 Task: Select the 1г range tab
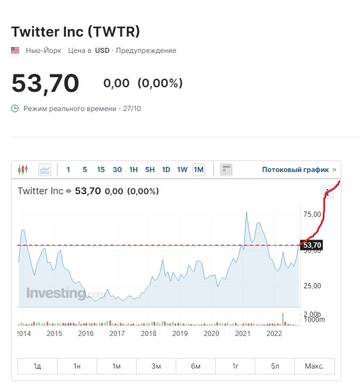pos(235,366)
